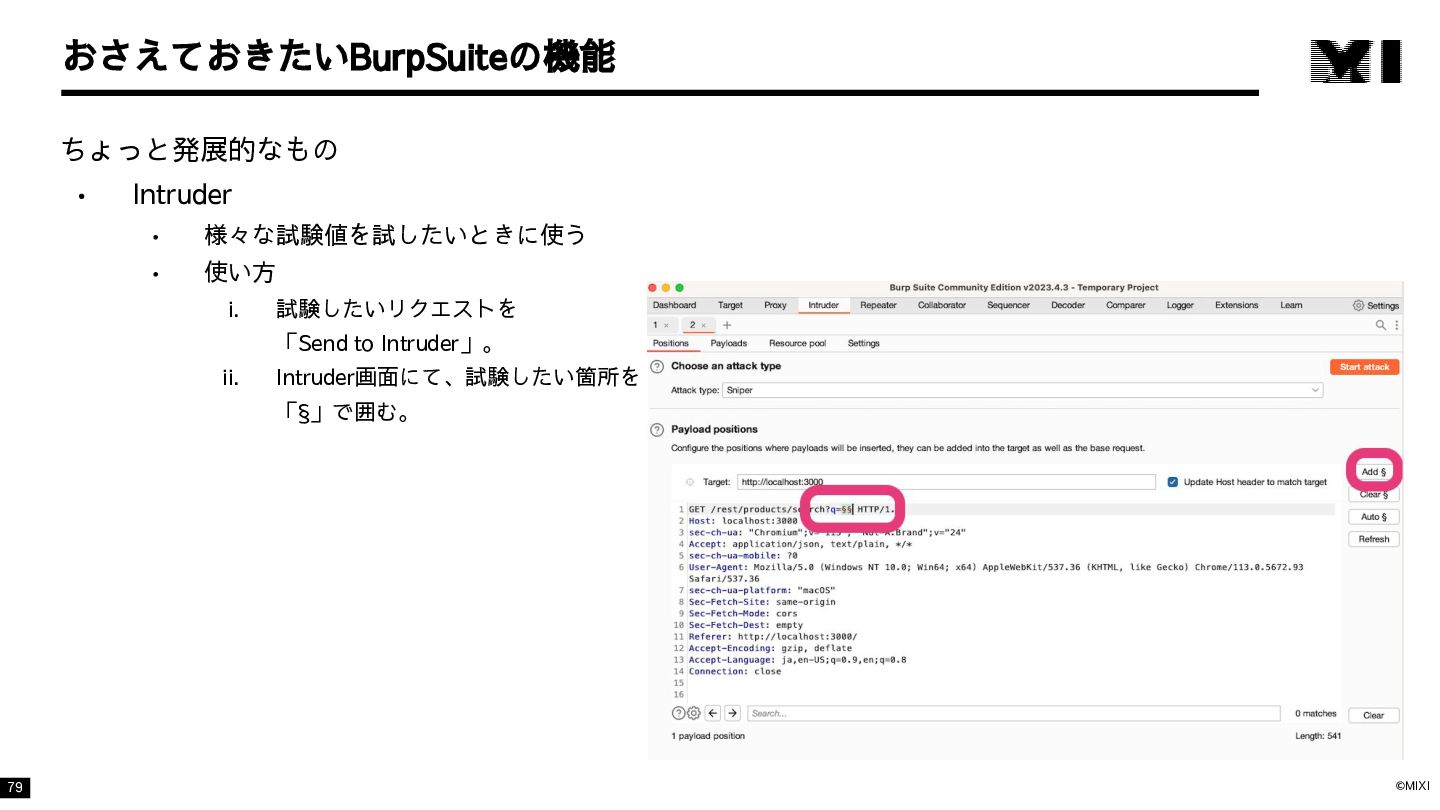The image size is (1440, 810).
Task: Switch to the Dashboard tab
Action: tap(674, 305)
